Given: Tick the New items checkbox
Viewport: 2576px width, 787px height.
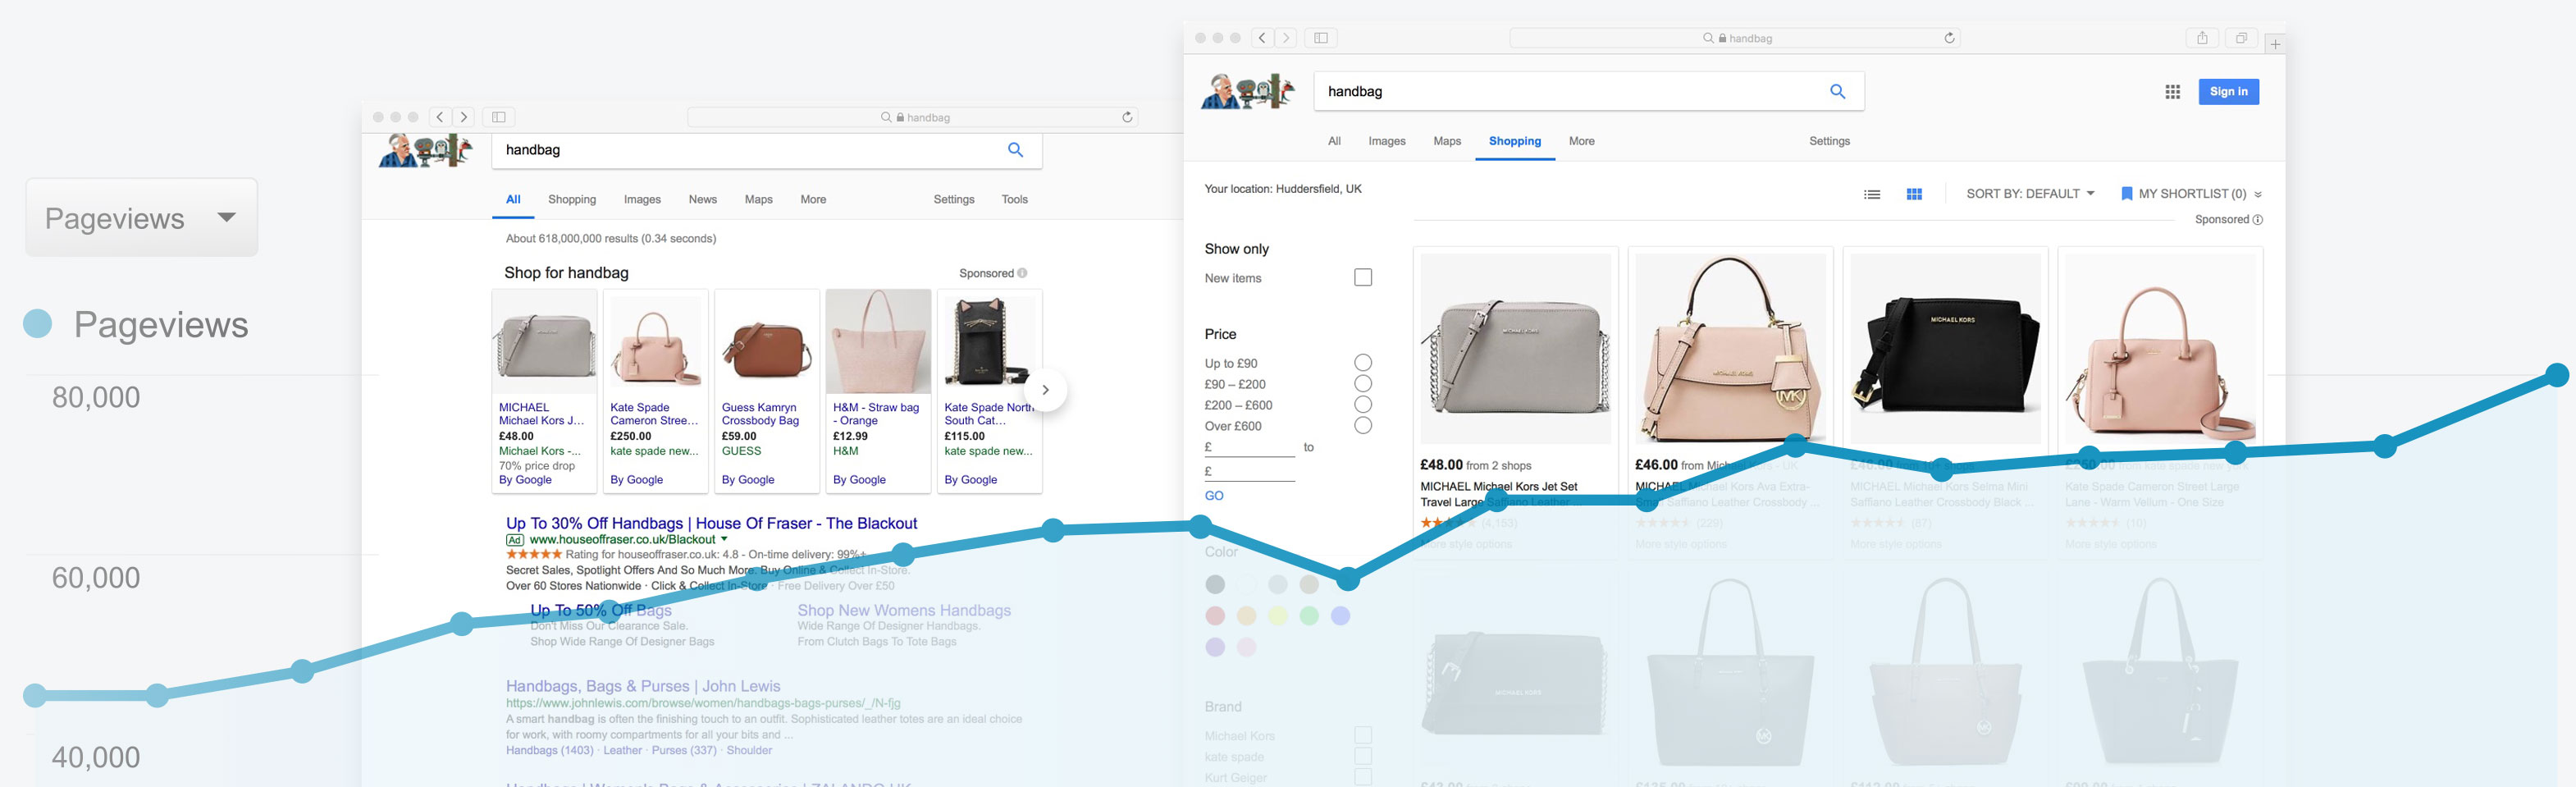Looking at the screenshot, I should [x=1363, y=277].
